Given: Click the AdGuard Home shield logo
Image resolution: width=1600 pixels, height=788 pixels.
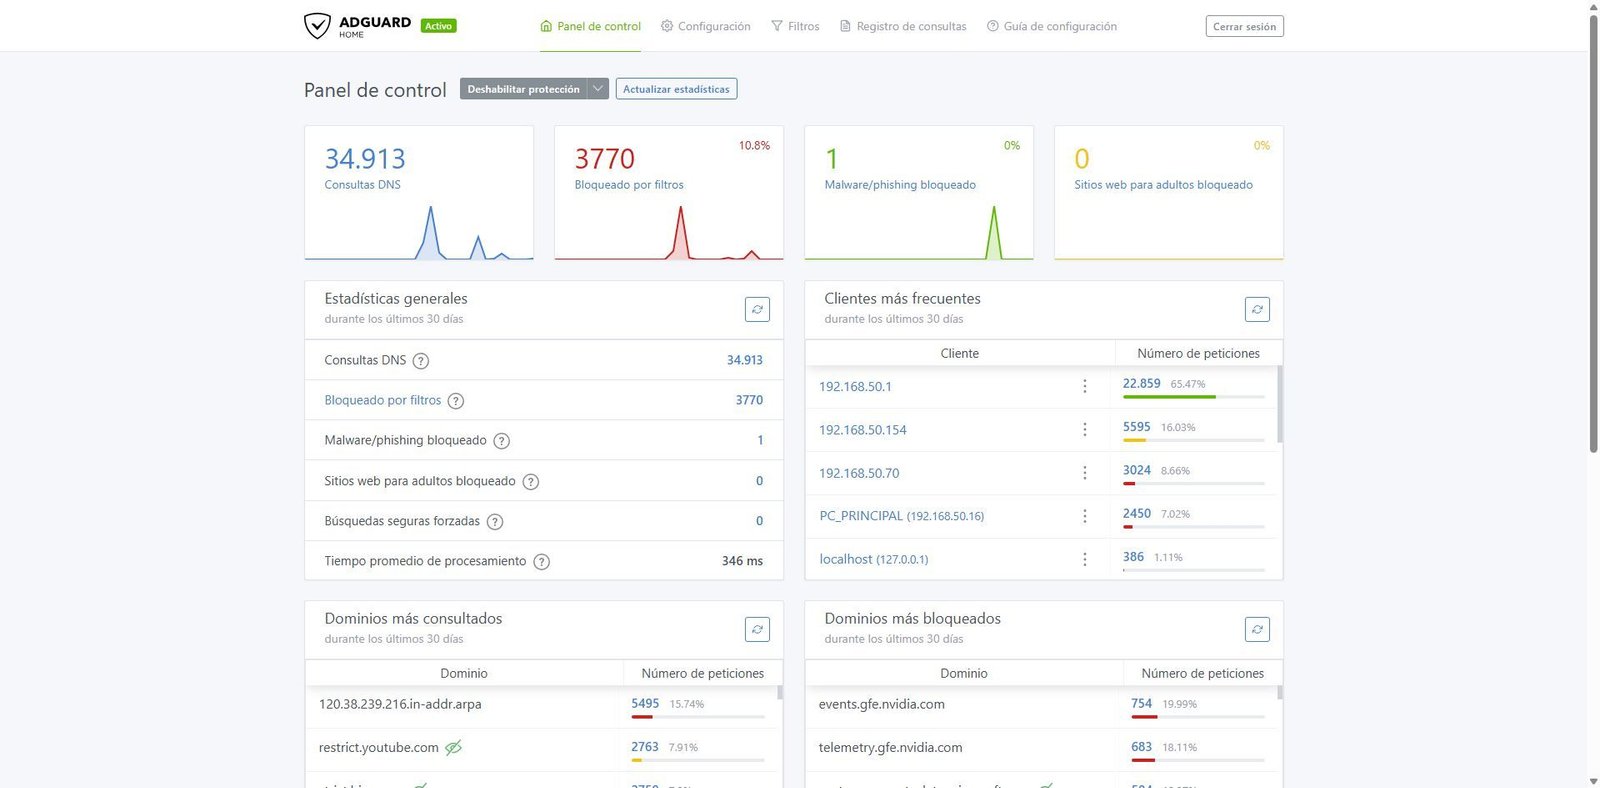Looking at the screenshot, I should point(317,26).
